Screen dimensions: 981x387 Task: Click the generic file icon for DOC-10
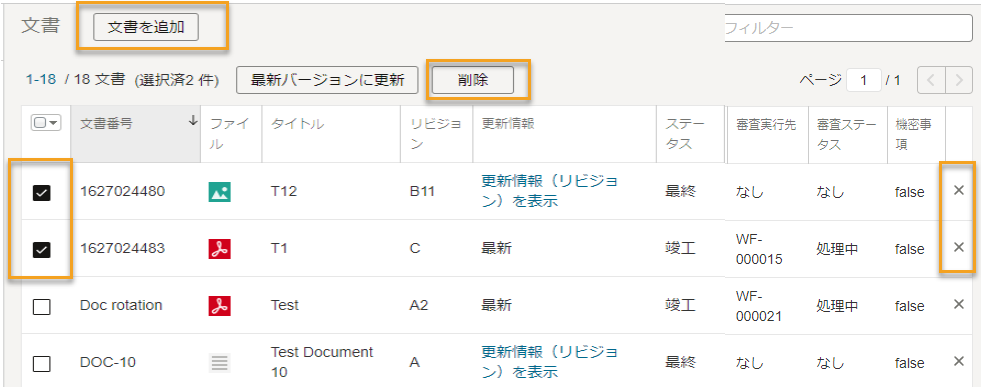point(219,363)
